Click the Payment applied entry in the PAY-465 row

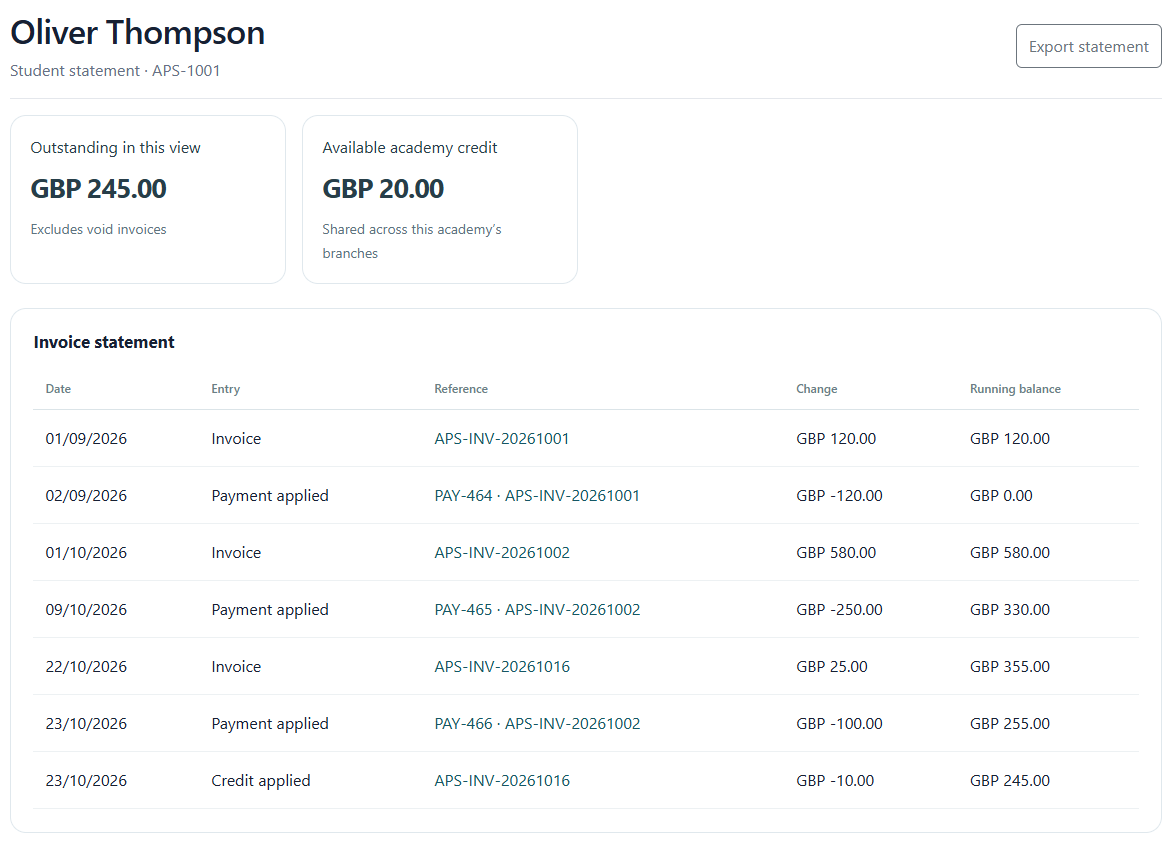[x=270, y=609]
